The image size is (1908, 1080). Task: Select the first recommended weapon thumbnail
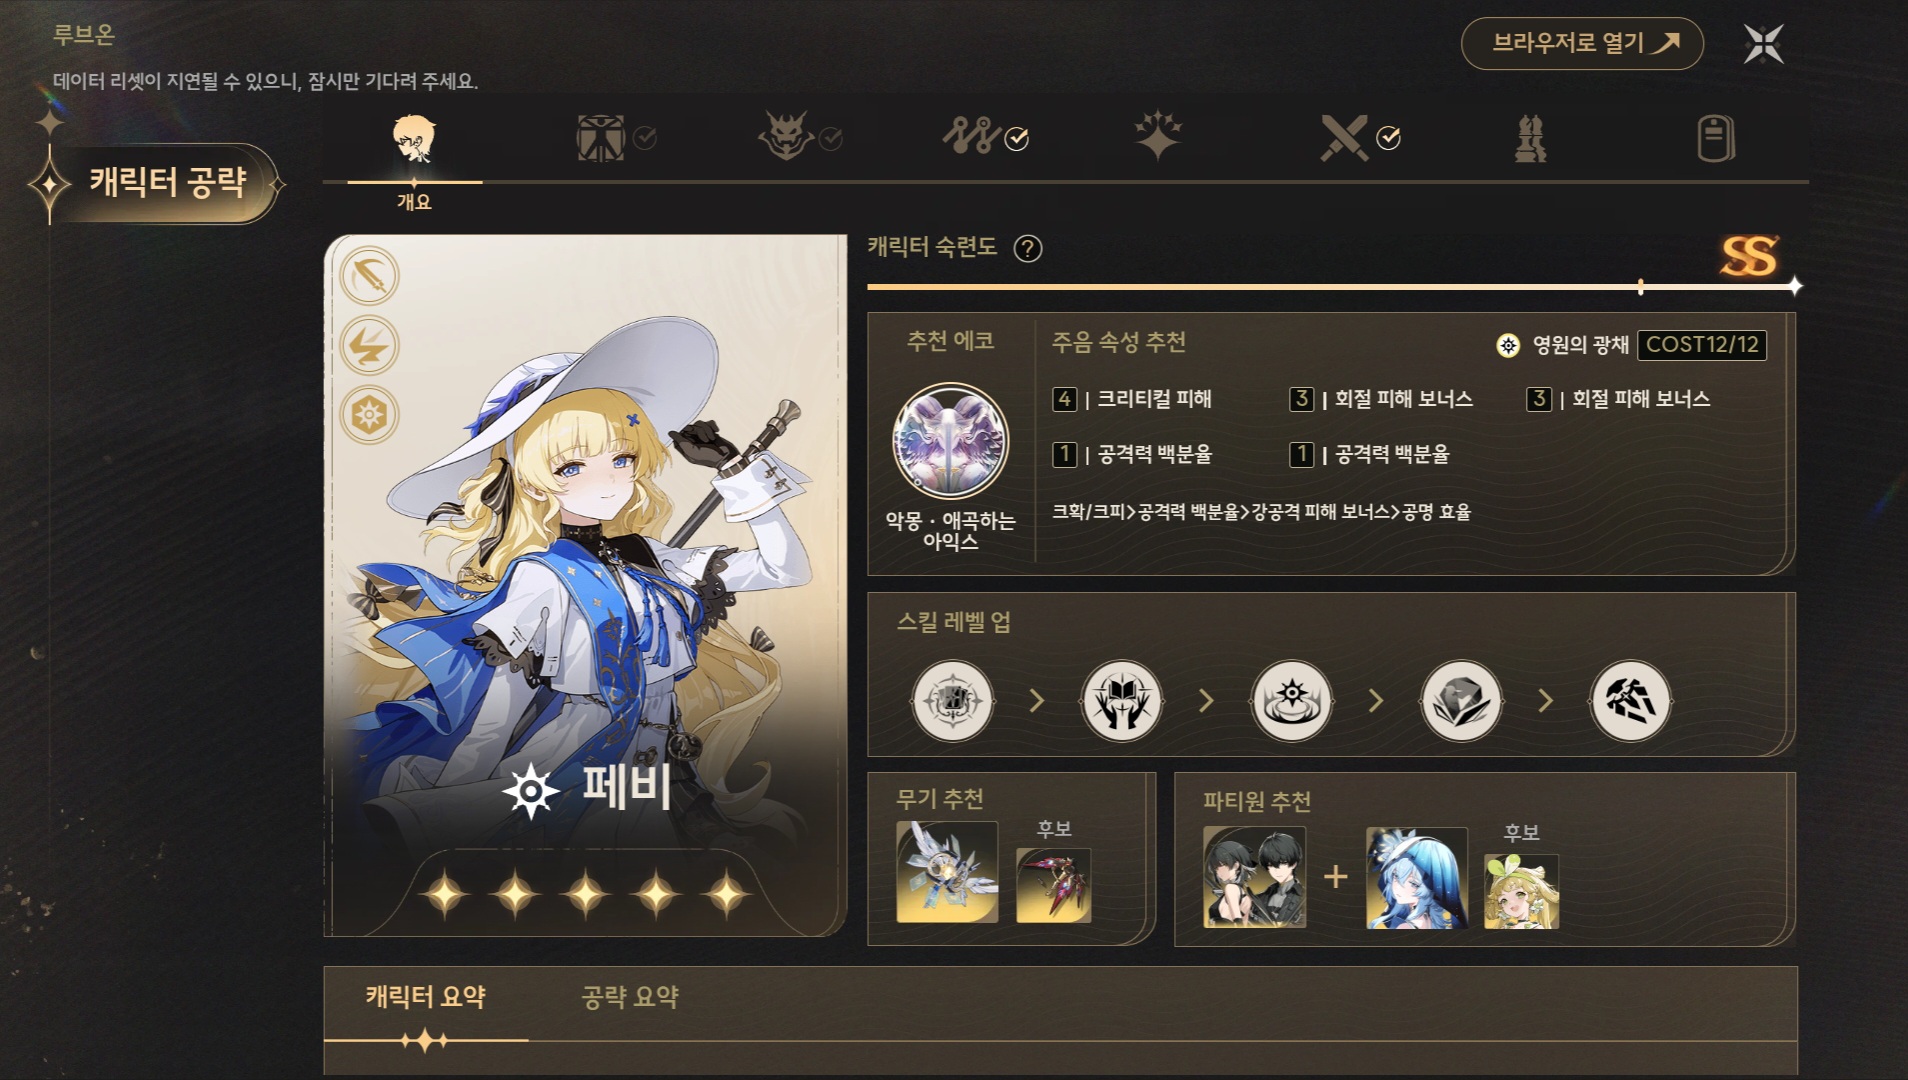947,872
